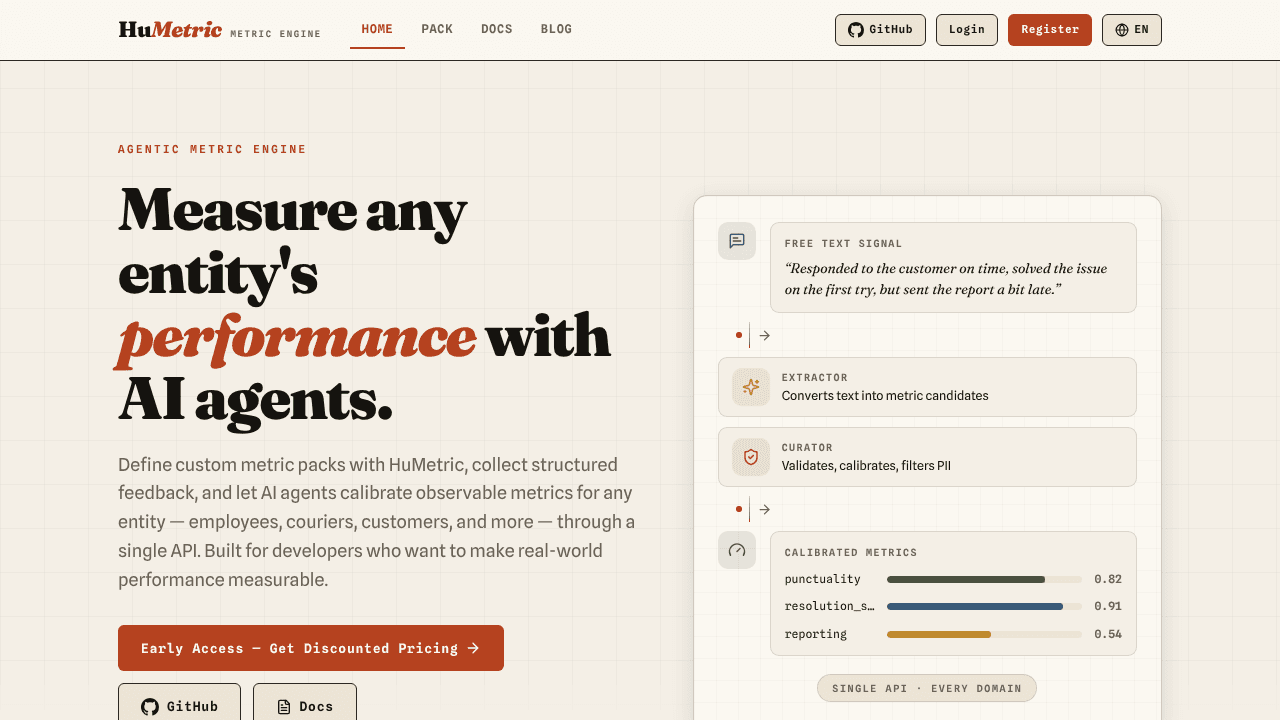Click 'Converts text into metric candidates' text
This screenshot has width=1280, height=720.
[885, 396]
